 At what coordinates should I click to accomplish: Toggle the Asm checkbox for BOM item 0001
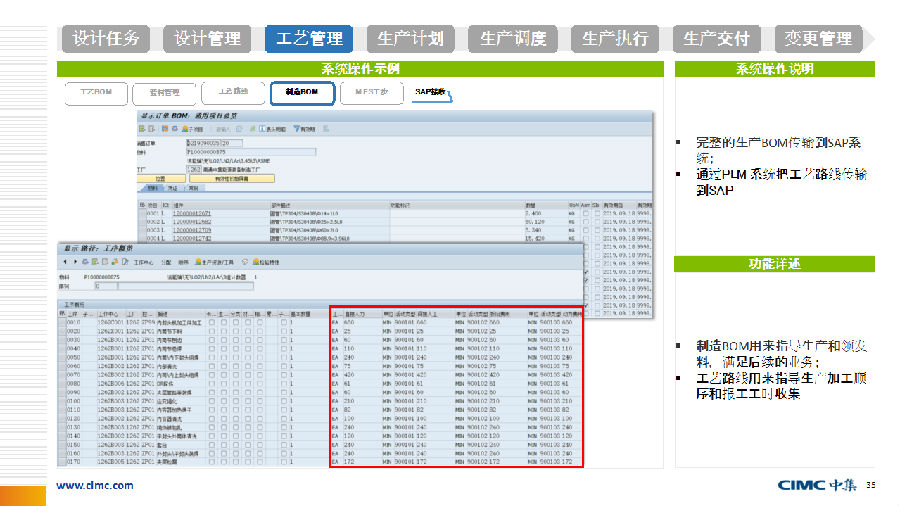[586, 213]
